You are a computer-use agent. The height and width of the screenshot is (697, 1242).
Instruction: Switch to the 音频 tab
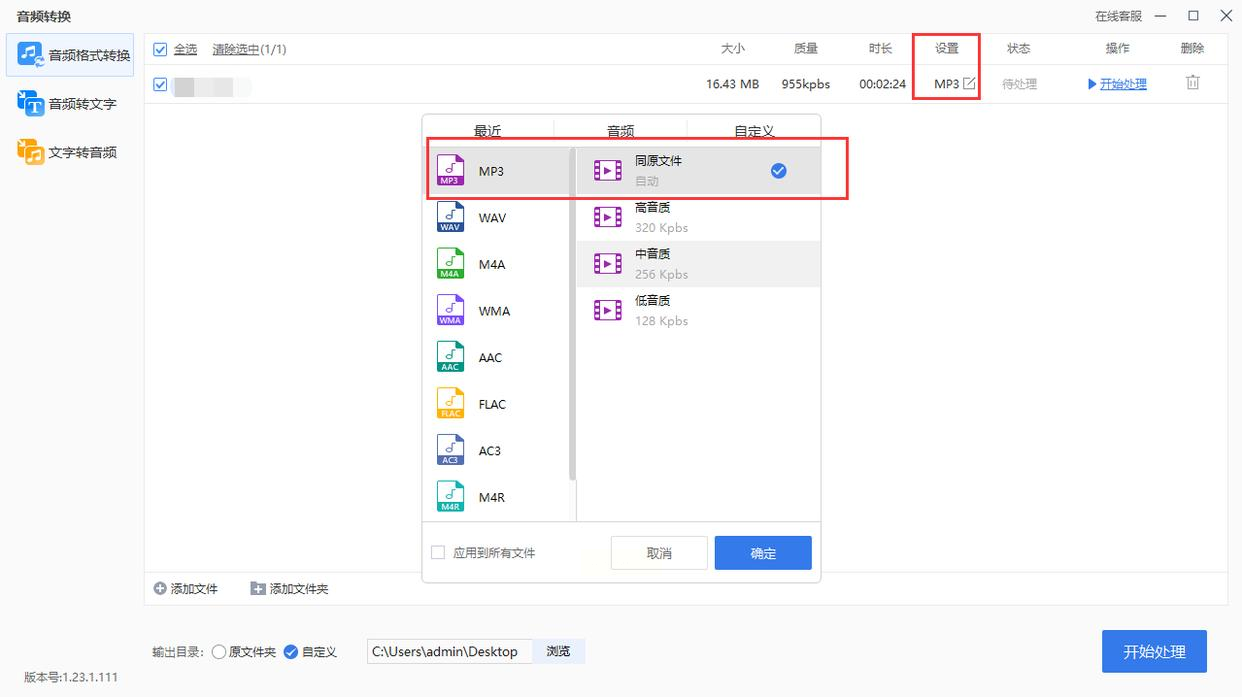point(620,131)
